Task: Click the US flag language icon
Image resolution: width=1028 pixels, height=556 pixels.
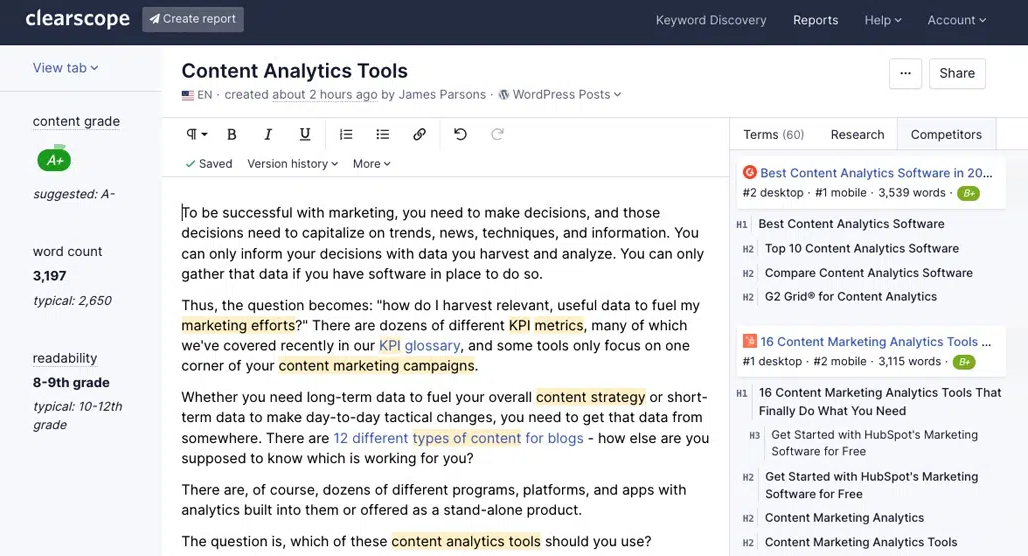Action: (188, 95)
